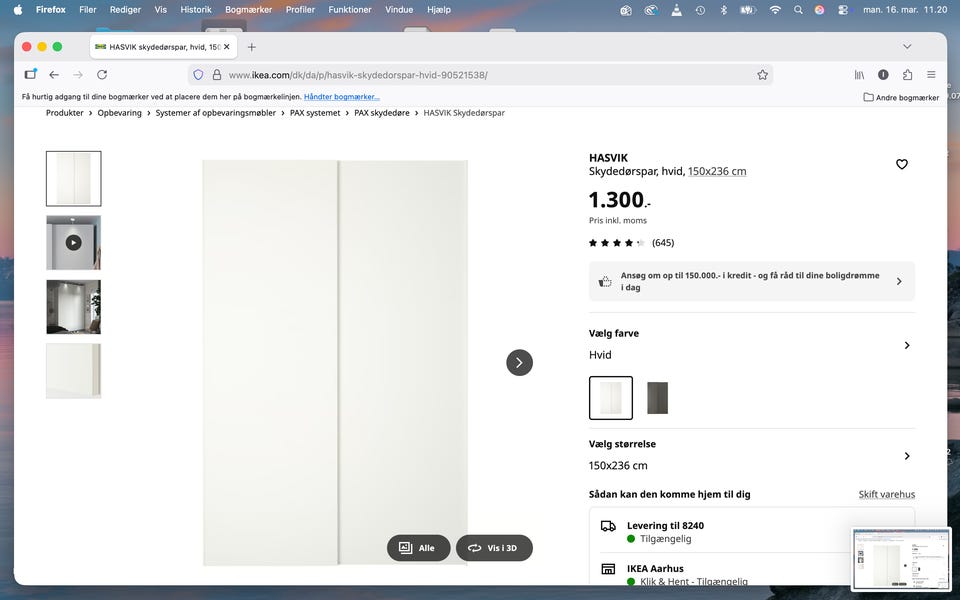This screenshot has height=600, width=960.
Task: Open the password manager toolbar icon
Action: point(883,75)
